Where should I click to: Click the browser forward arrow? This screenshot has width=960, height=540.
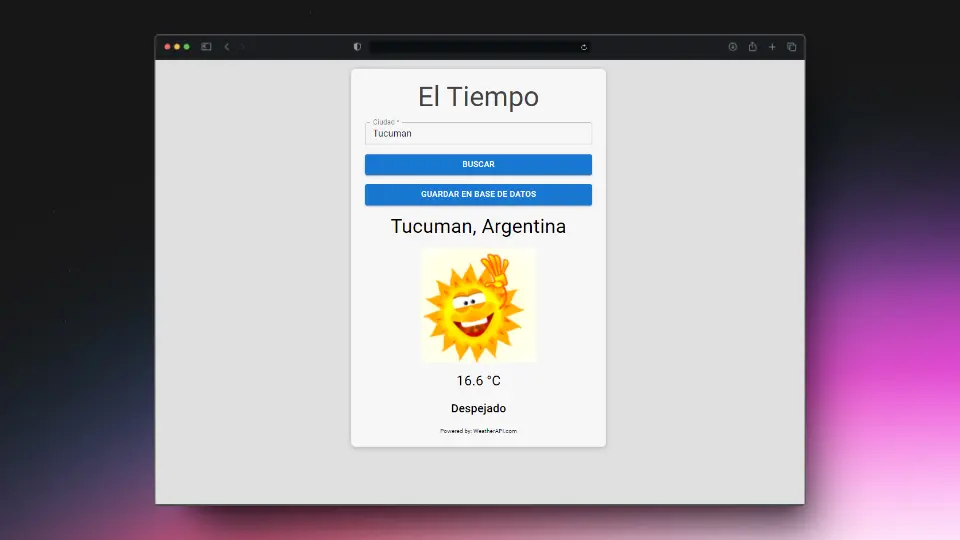click(242, 47)
